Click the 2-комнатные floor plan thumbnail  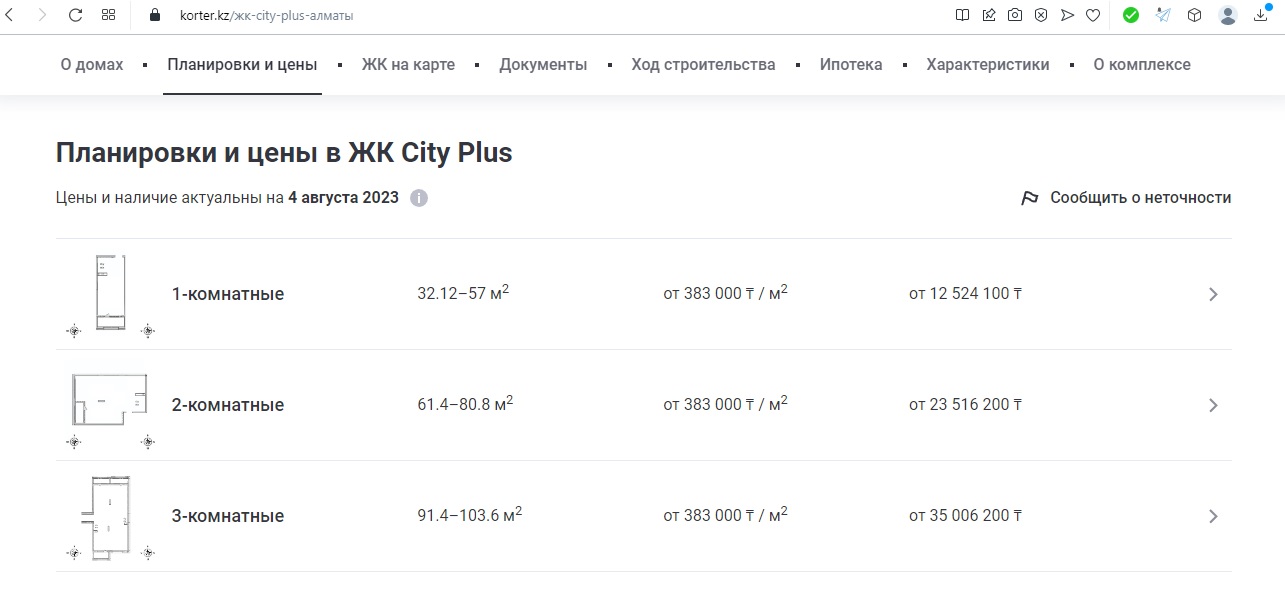[111, 406]
